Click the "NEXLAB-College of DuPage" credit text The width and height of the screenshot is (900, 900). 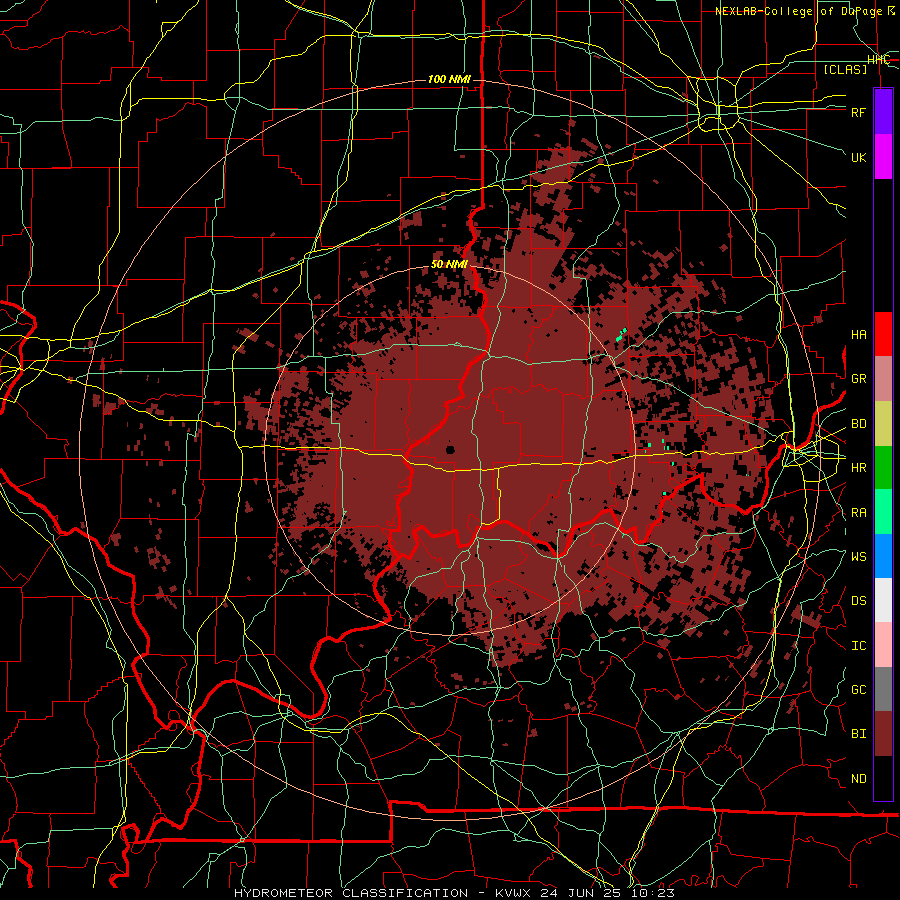(798, 11)
